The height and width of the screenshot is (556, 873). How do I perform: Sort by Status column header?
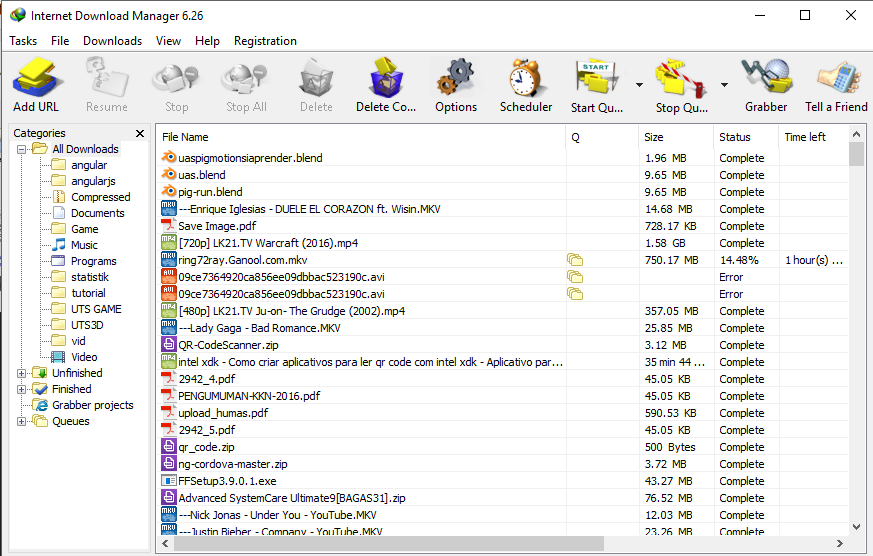pos(746,137)
